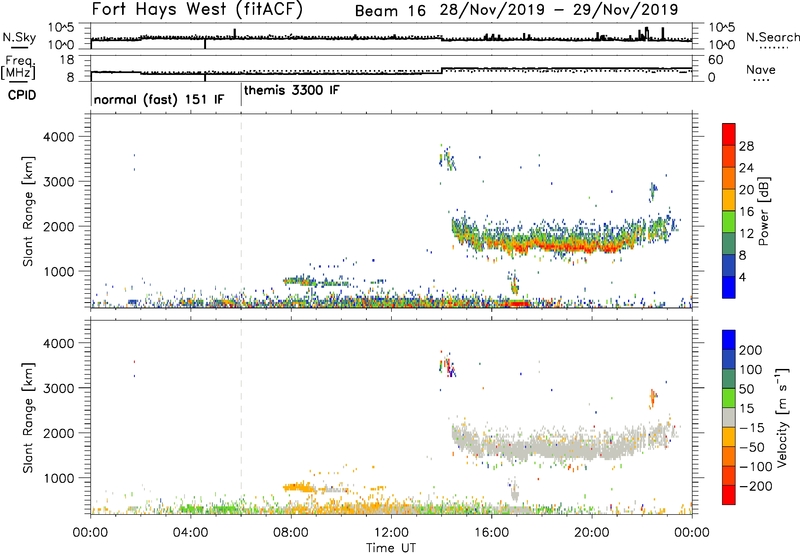Click the 'Slant Range [km]' label of the velocity panel
The image size is (800, 554).
coord(28,418)
